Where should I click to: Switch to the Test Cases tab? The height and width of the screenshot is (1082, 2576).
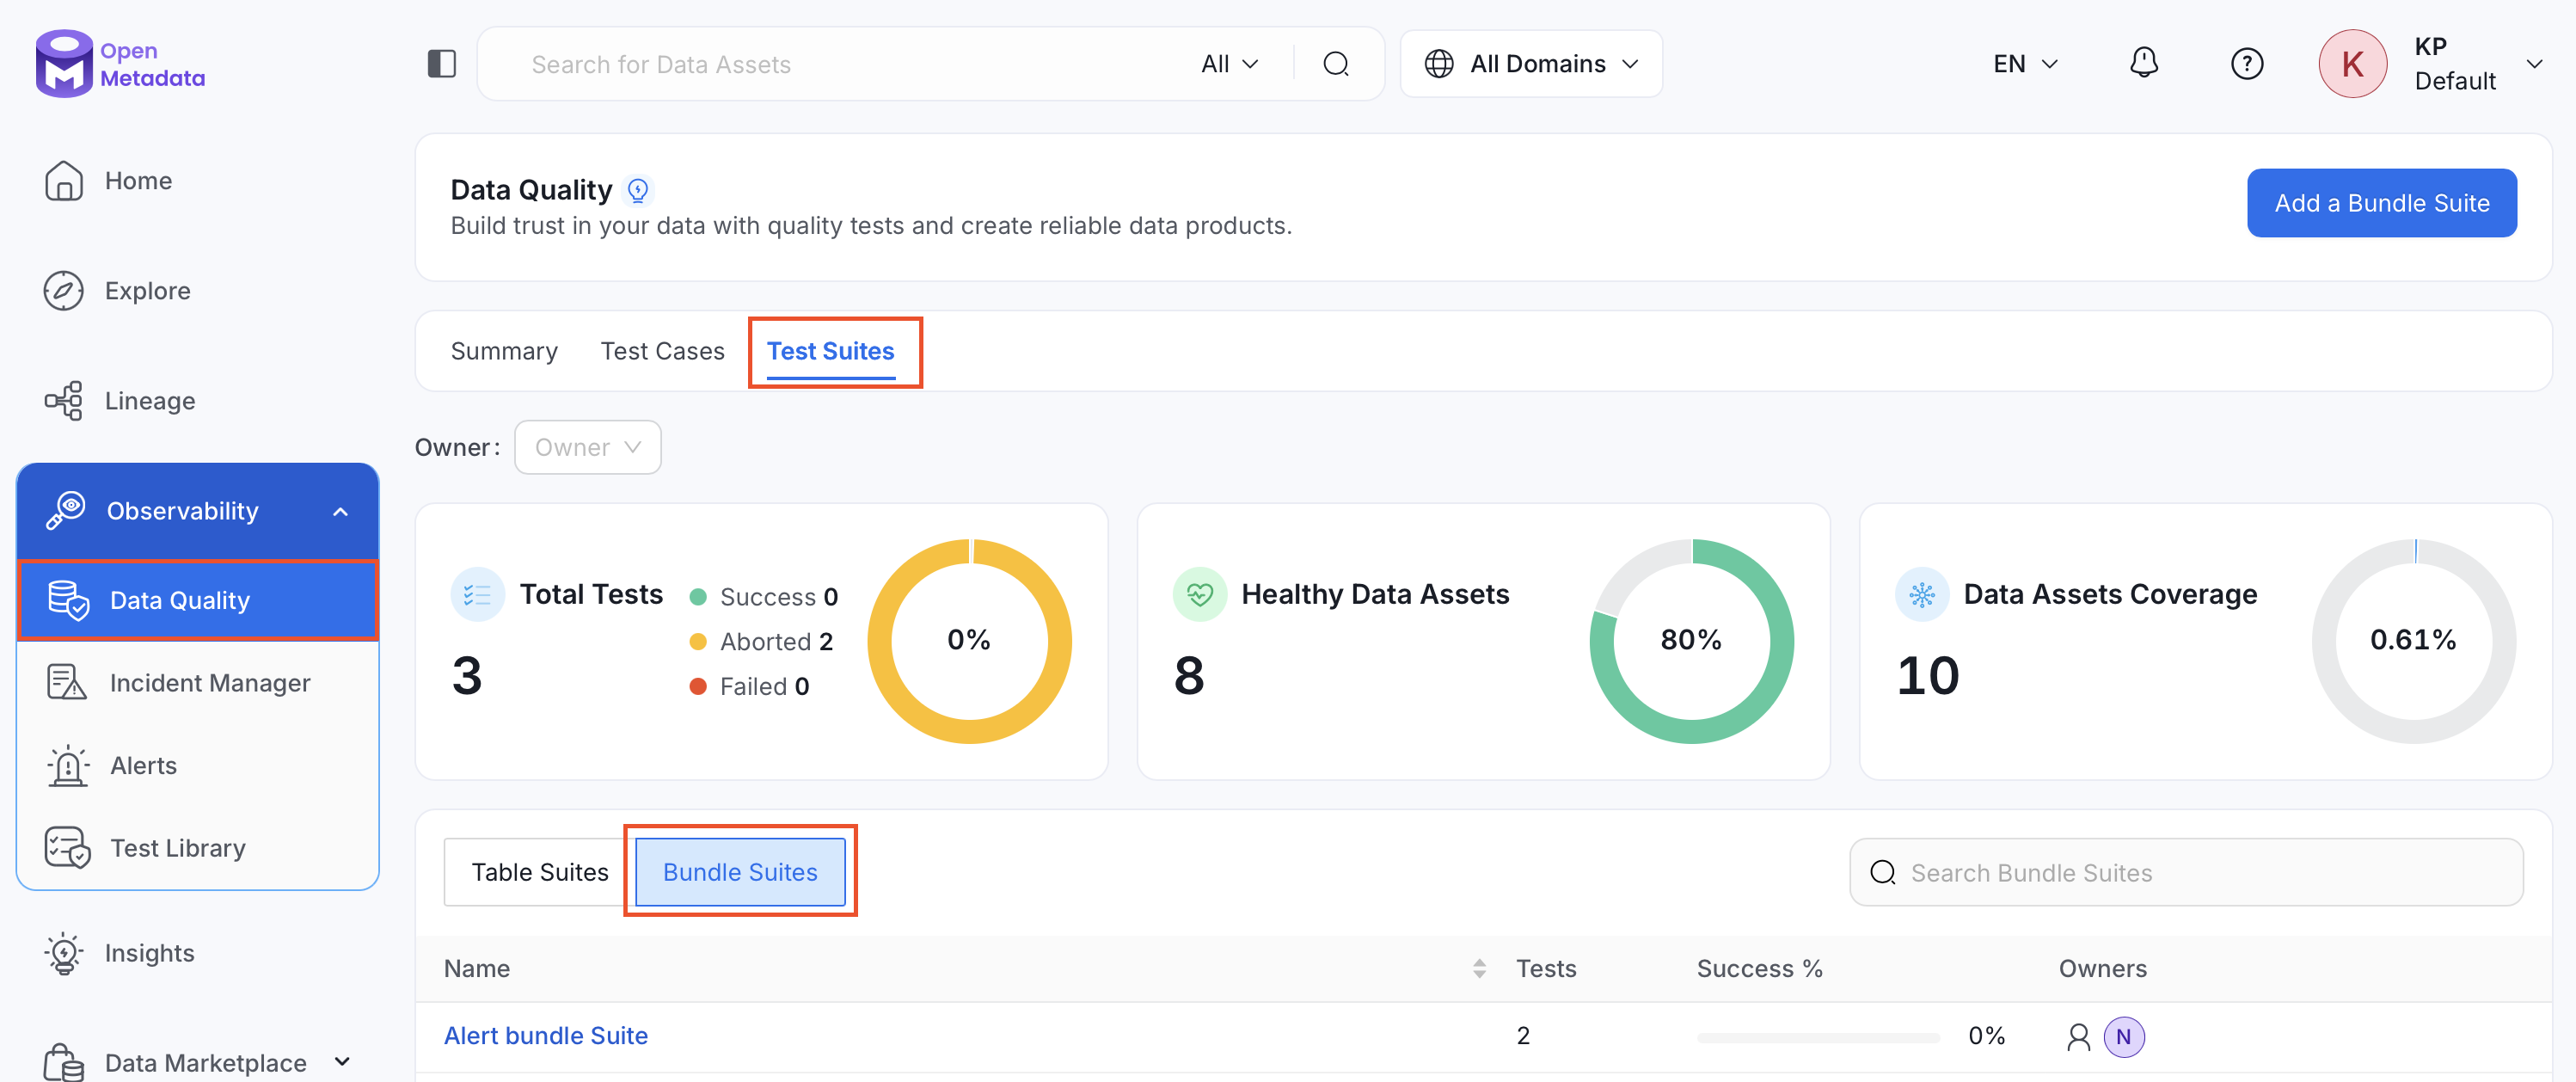(x=662, y=351)
